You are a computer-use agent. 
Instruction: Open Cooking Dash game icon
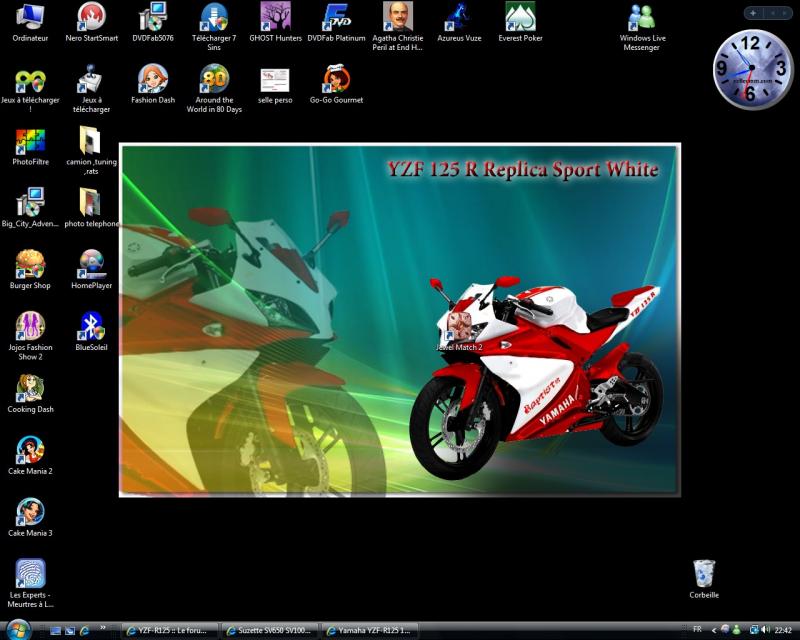(x=30, y=393)
